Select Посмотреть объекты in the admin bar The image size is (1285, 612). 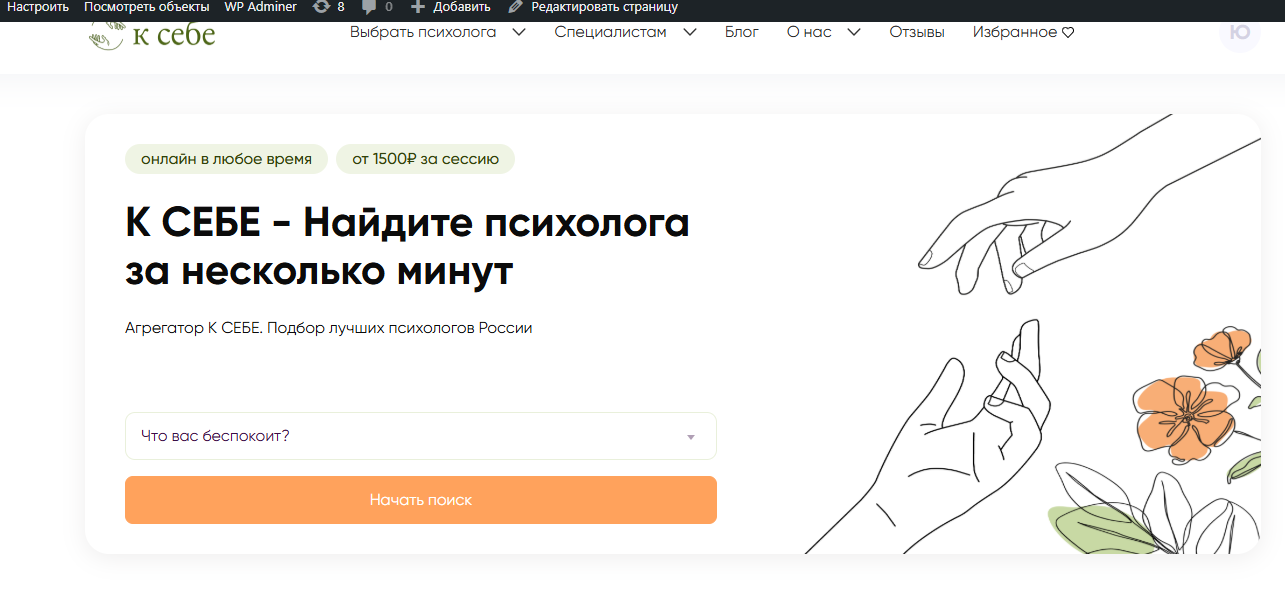[147, 7]
